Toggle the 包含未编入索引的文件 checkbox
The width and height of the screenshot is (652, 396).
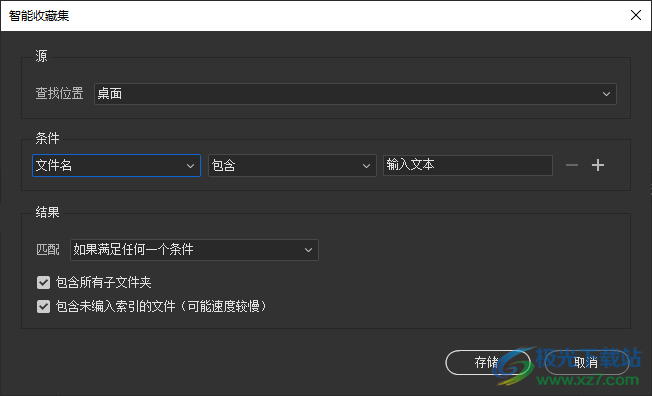(43, 307)
